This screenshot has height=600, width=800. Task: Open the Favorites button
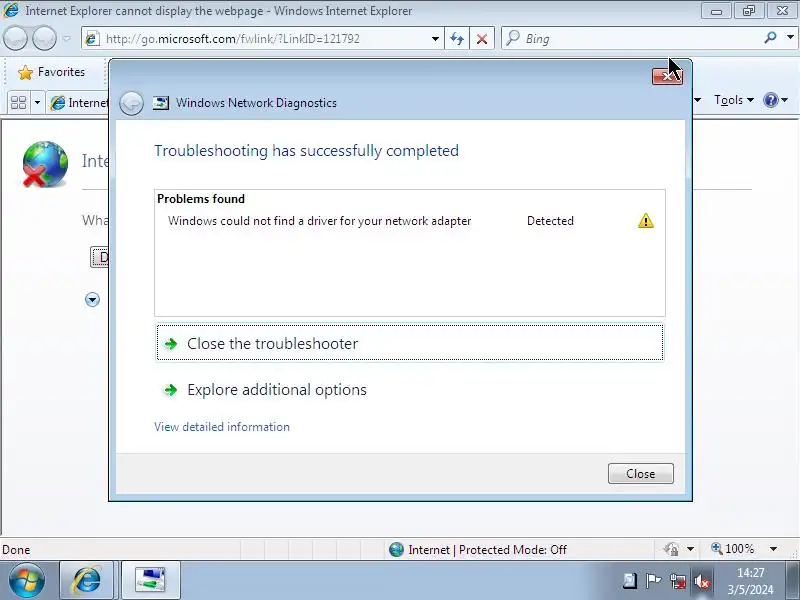tap(51, 72)
